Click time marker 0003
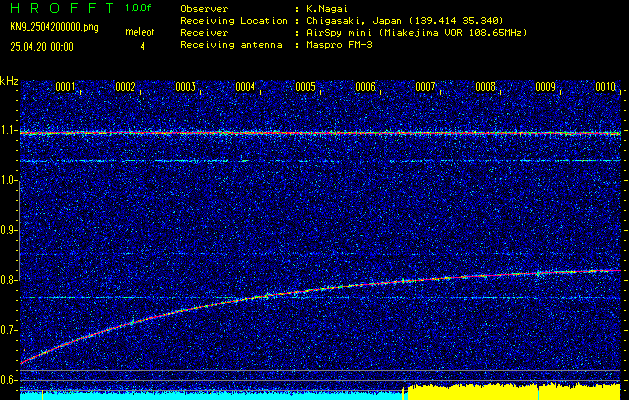Viewport: 629px width, 400px height. [185, 87]
